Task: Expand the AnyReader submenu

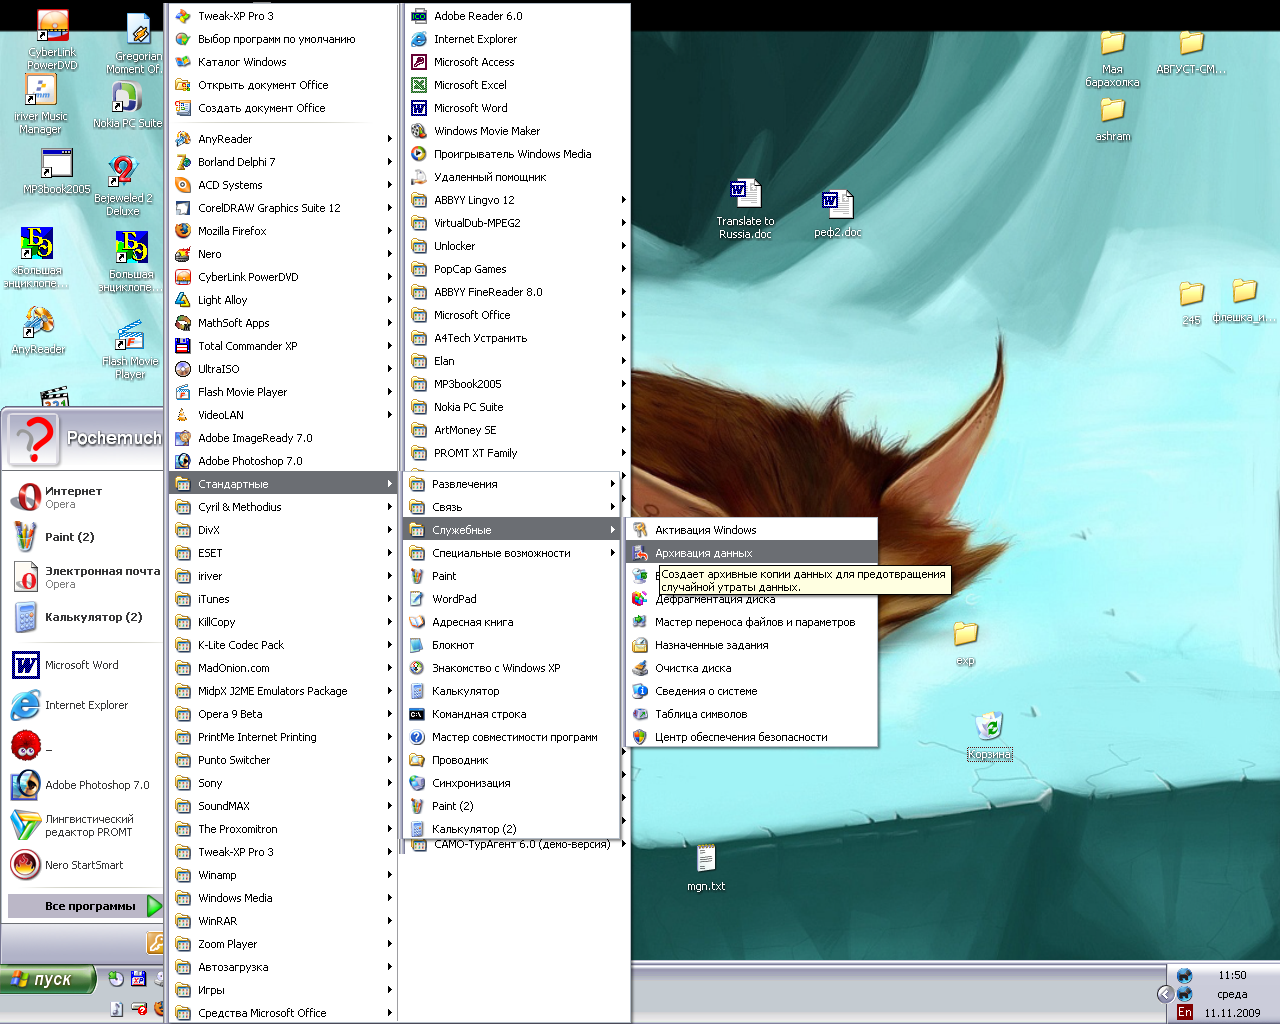Action: [283, 139]
